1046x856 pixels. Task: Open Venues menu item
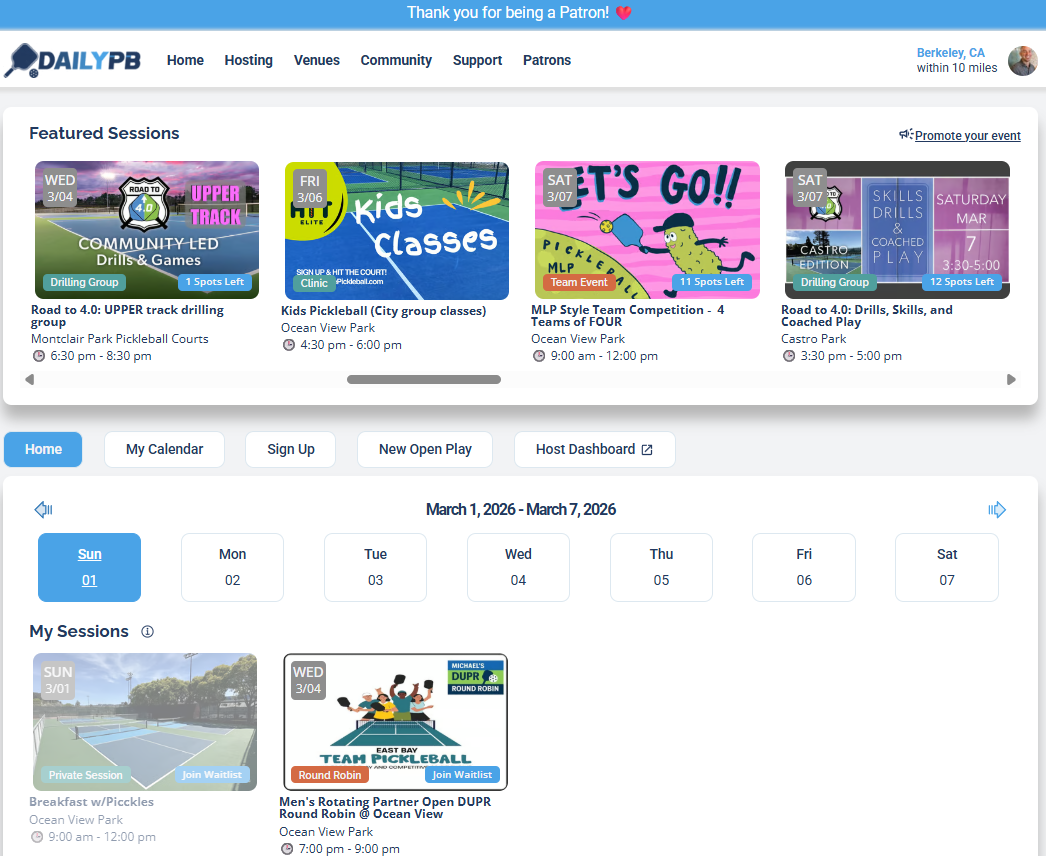317,60
